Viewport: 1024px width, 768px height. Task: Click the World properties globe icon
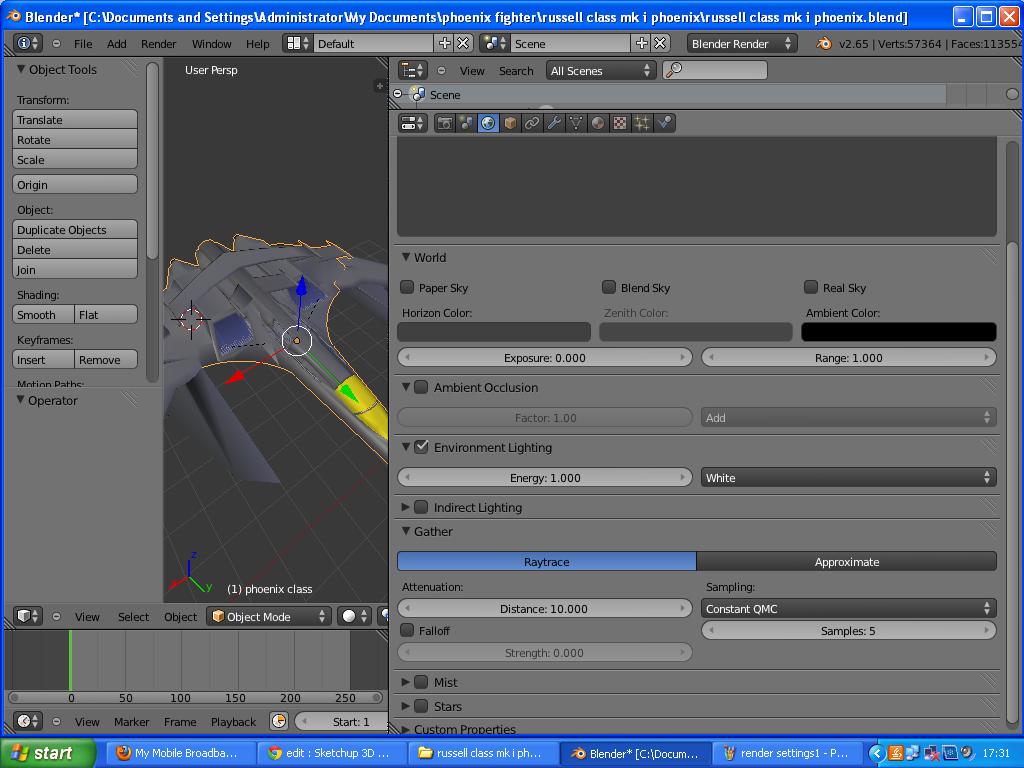(487, 122)
